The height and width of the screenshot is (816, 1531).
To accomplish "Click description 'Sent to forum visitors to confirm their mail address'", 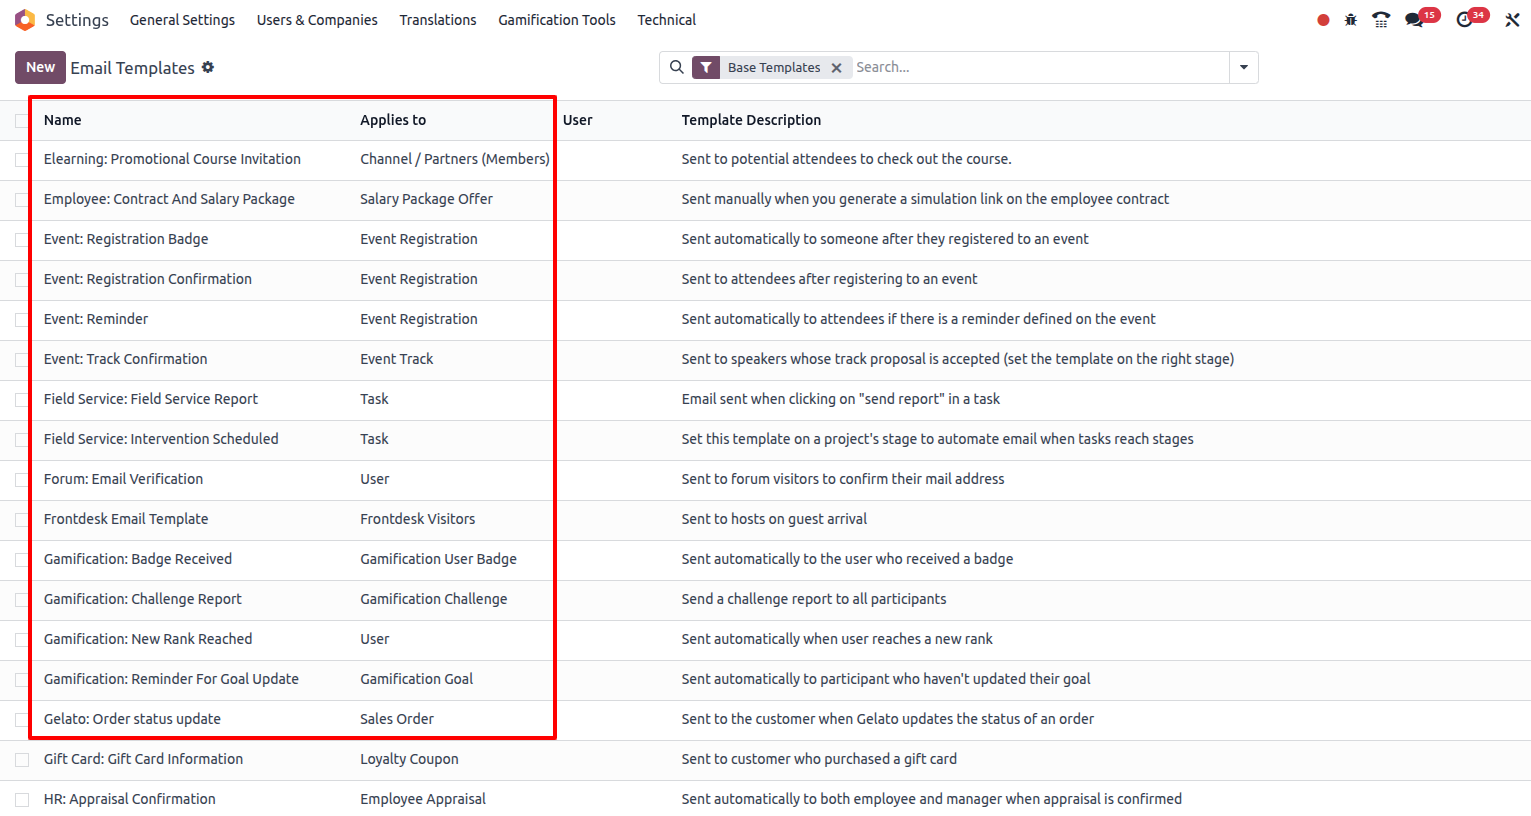I will coord(843,479).
